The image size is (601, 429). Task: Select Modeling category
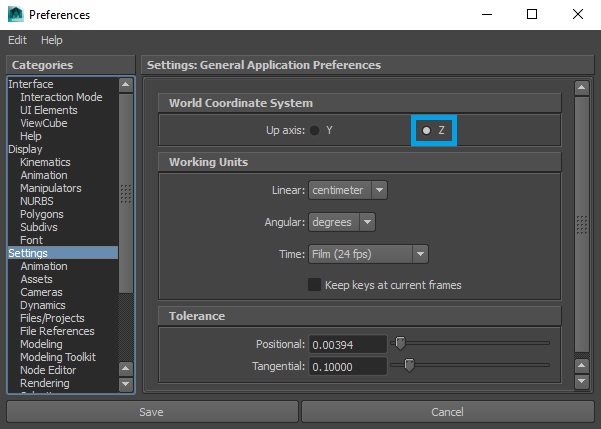click(x=63, y=344)
